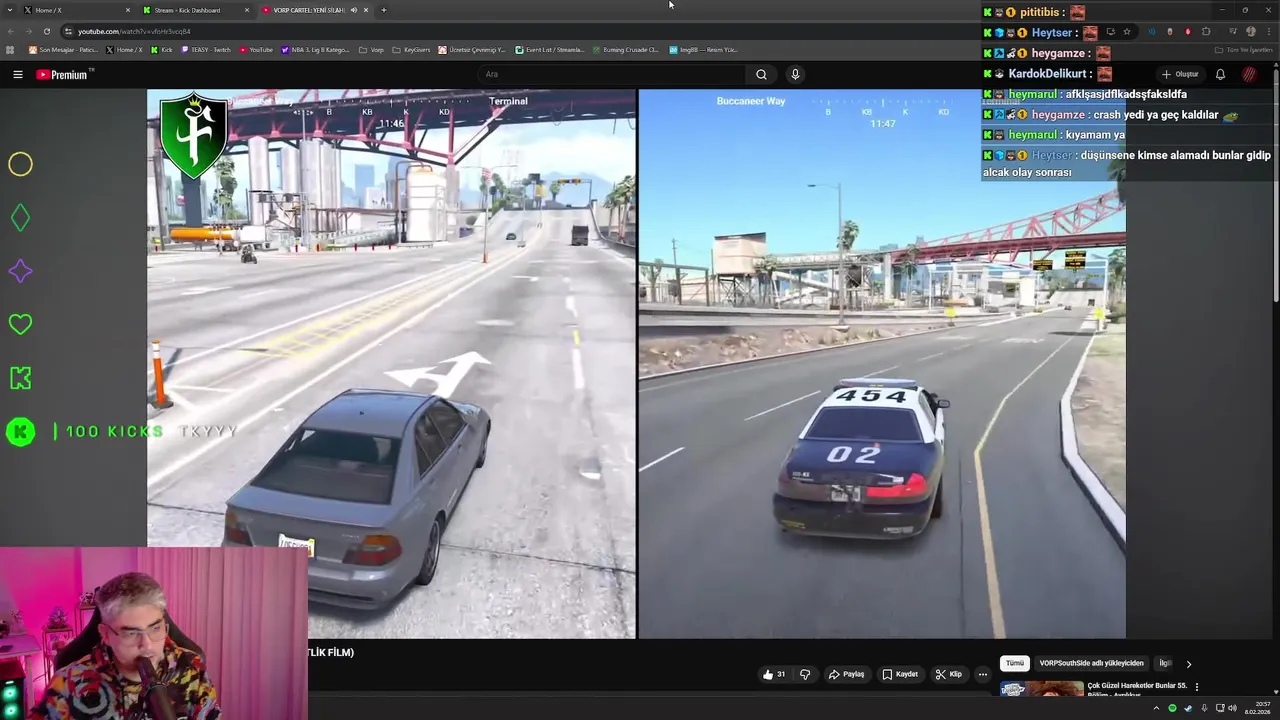This screenshot has height=720, width=1280.
Task: Select the Tümü filter chip
Action: click(1015, 663)
